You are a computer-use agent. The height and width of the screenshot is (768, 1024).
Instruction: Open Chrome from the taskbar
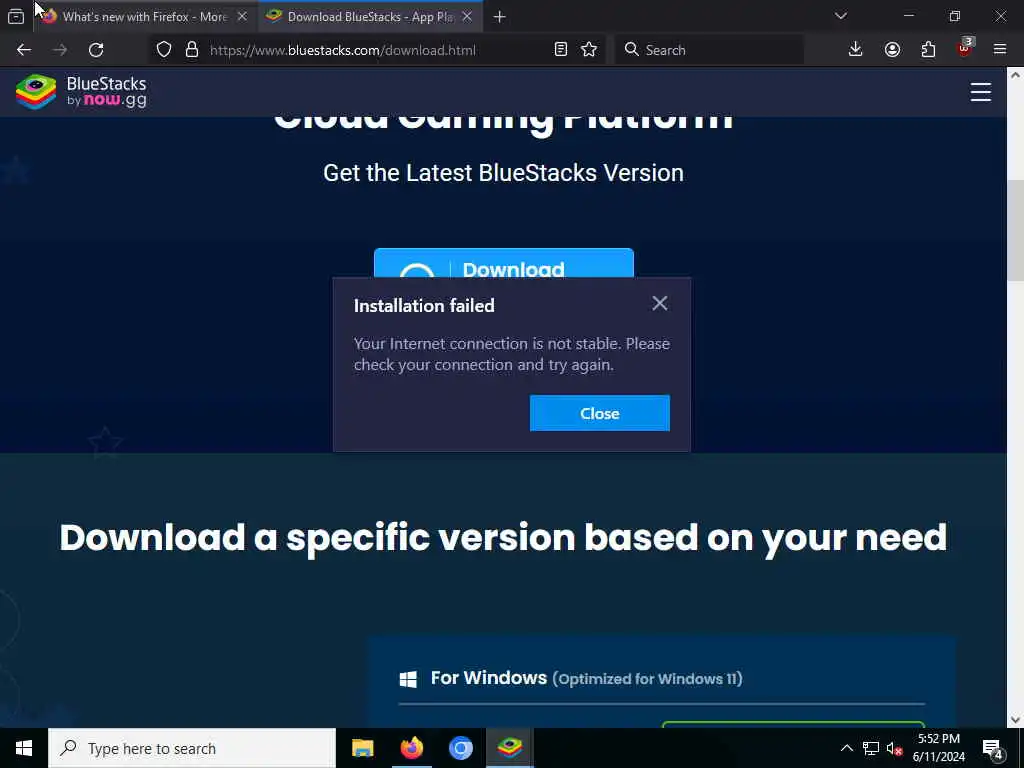[x=460, y=748]
